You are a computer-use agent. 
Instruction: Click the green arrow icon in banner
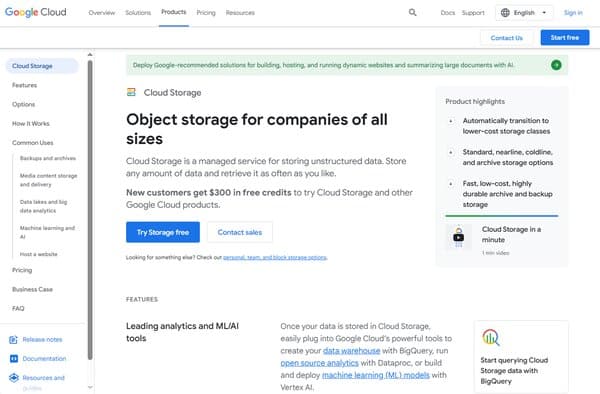[556, 65]
